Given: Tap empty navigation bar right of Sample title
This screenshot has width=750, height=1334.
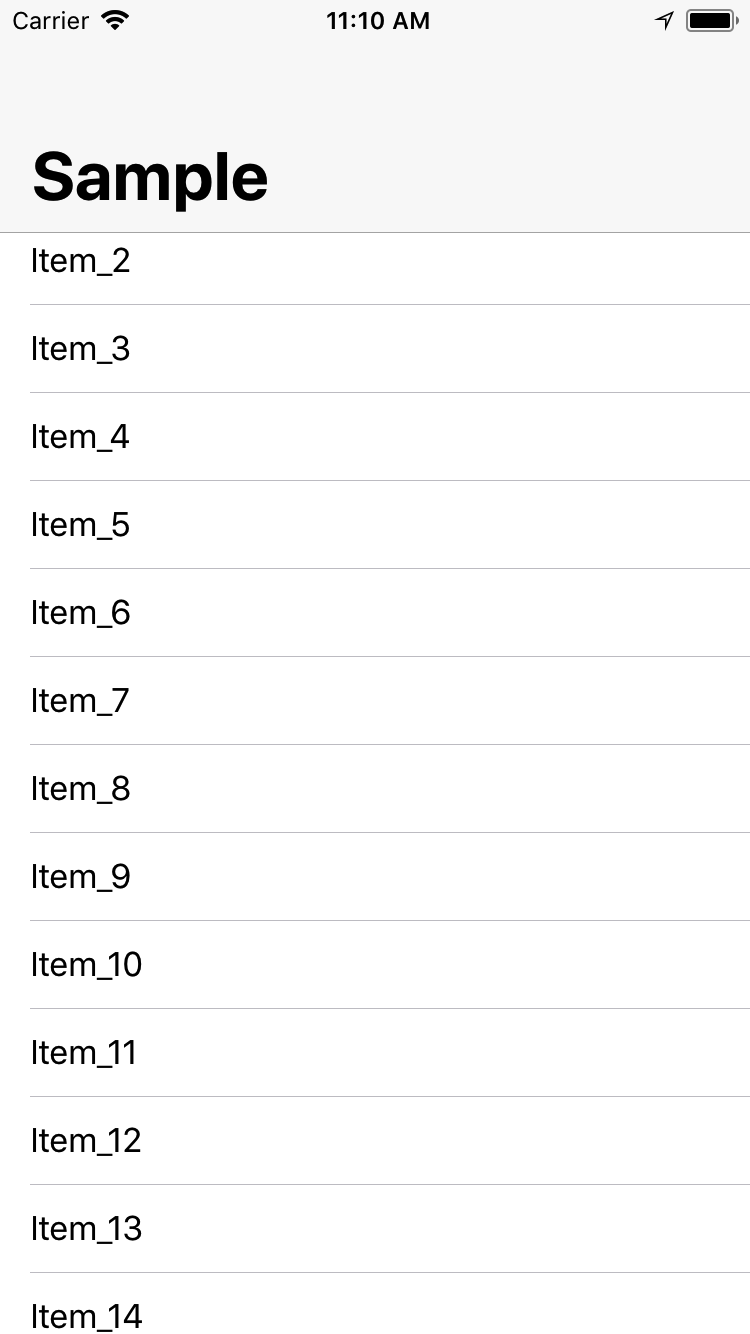Looking at the screenshot, I should [520, 177].
